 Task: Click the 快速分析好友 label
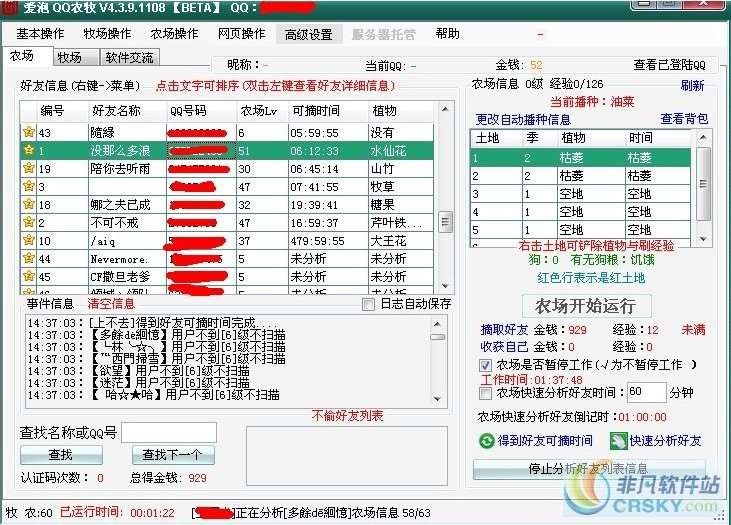click(665, 441)
